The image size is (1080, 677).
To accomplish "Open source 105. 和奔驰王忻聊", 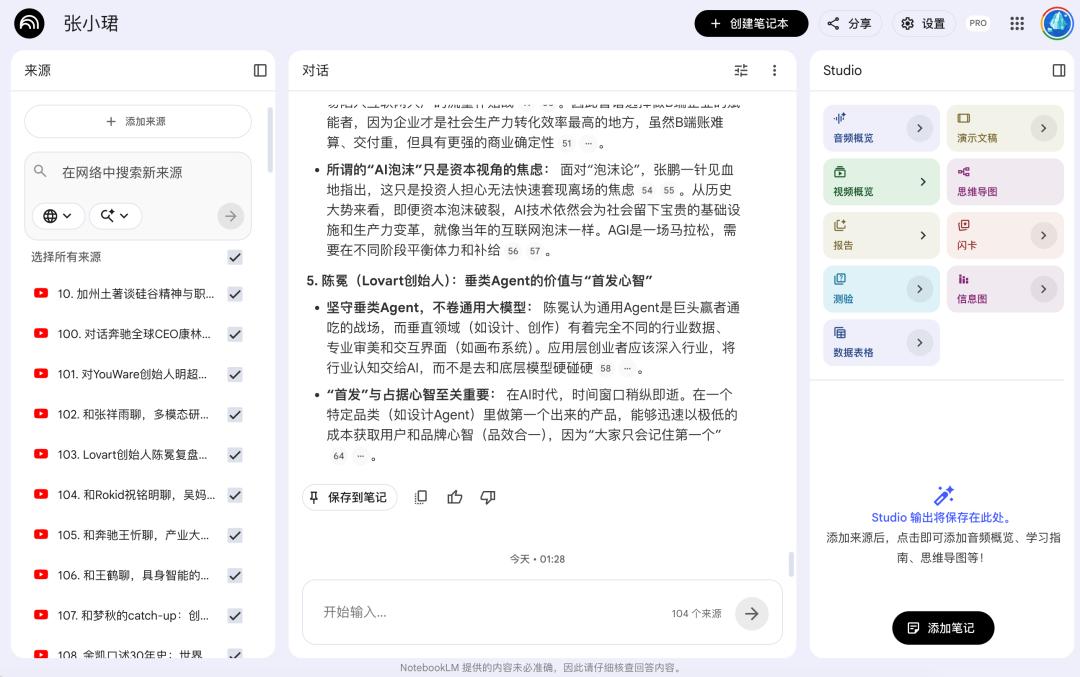I will pyautogui.click(x=134, y=535).
